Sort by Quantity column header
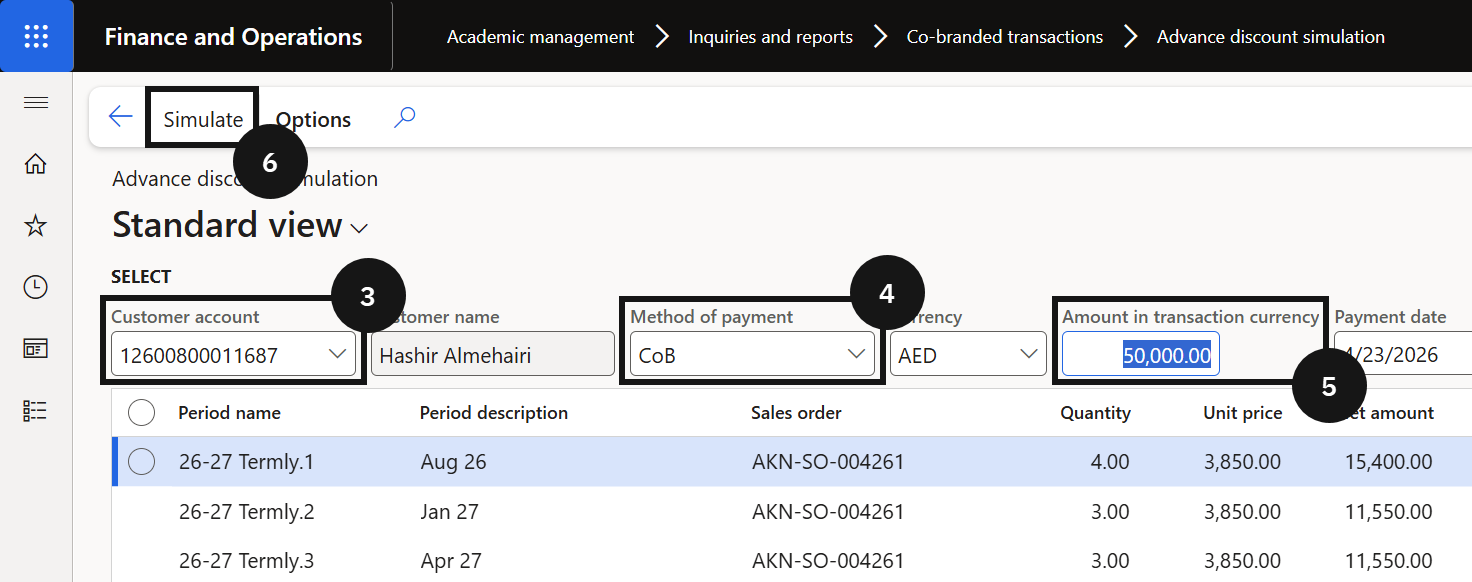 [x=1095, y=413]
